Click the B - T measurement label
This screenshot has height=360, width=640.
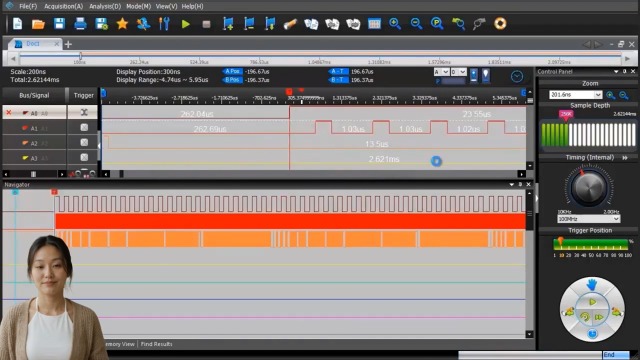pyautogui.click(x=338, y=80)
